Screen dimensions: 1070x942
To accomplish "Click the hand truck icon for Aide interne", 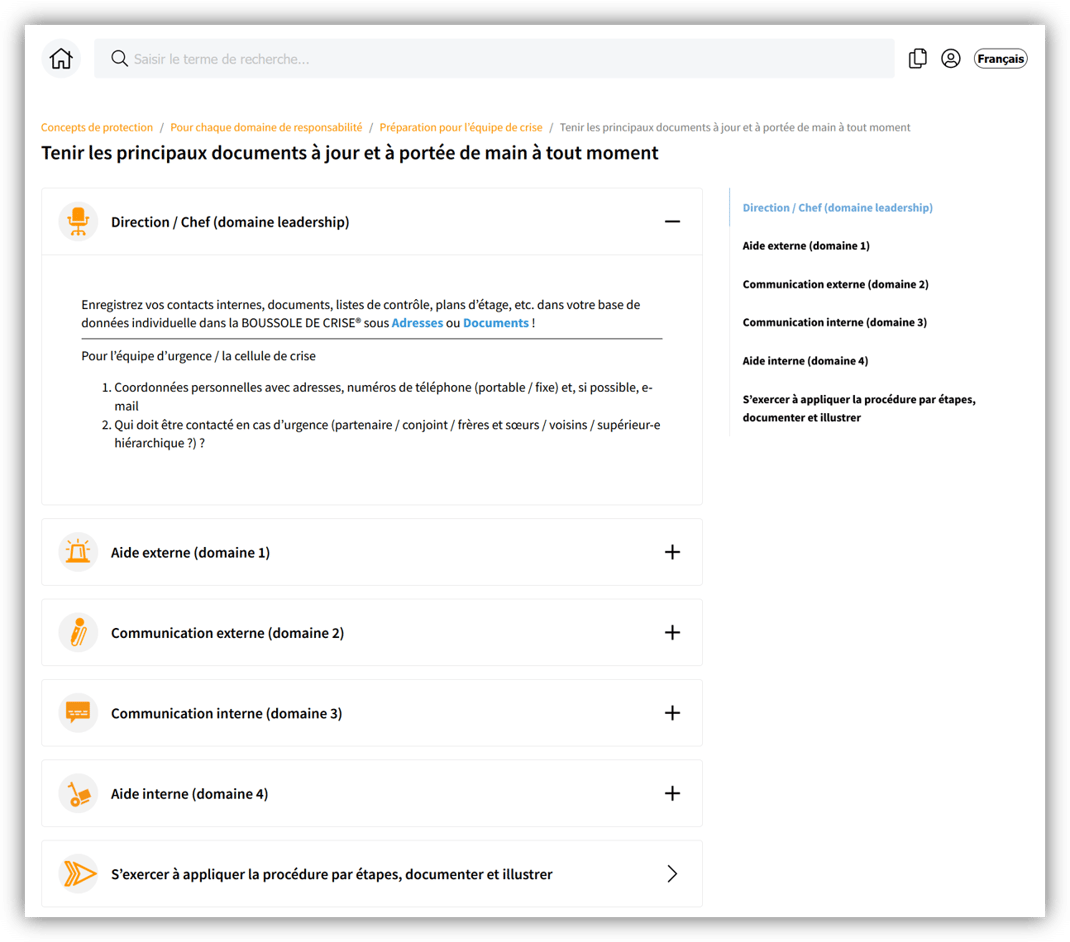I will [x=78, y=794].
